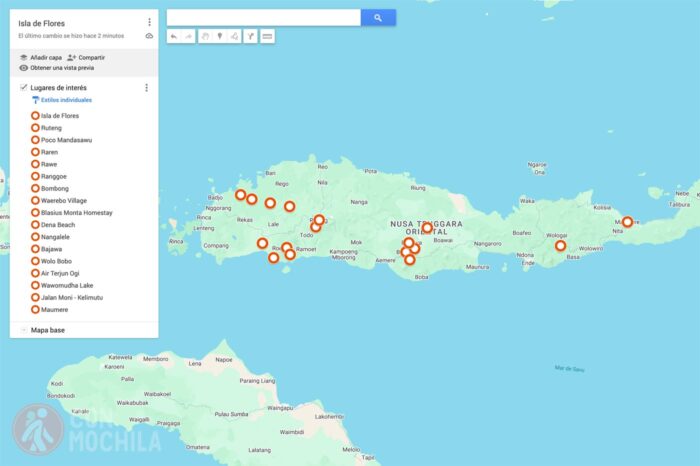Click the last-change status text under the title

pyautogui.click(x=71, y=36)
